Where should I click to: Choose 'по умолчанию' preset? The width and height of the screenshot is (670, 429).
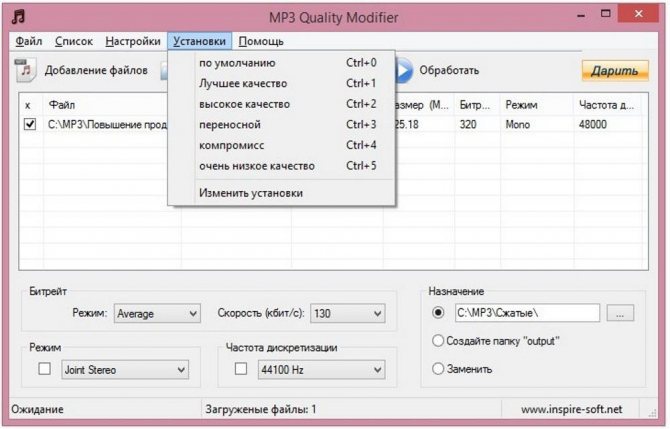[282, 63]
